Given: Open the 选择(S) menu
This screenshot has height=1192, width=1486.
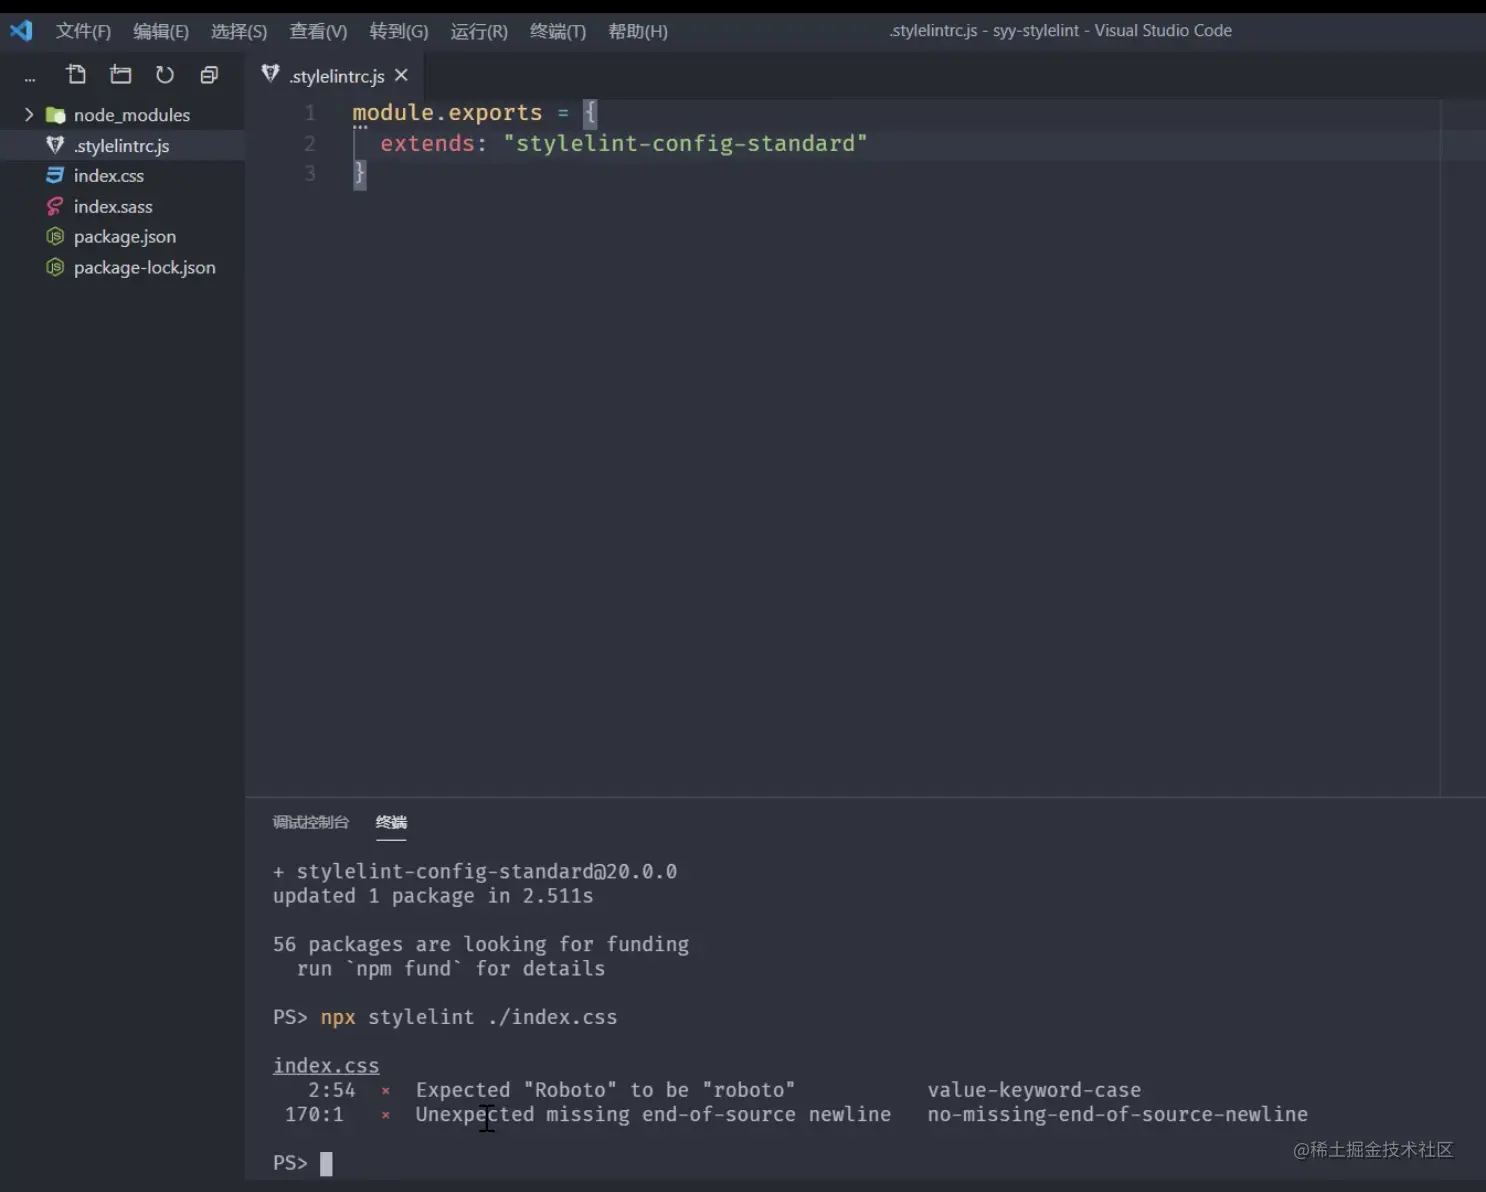Looking at the screenshot, I should pos(239,31).
